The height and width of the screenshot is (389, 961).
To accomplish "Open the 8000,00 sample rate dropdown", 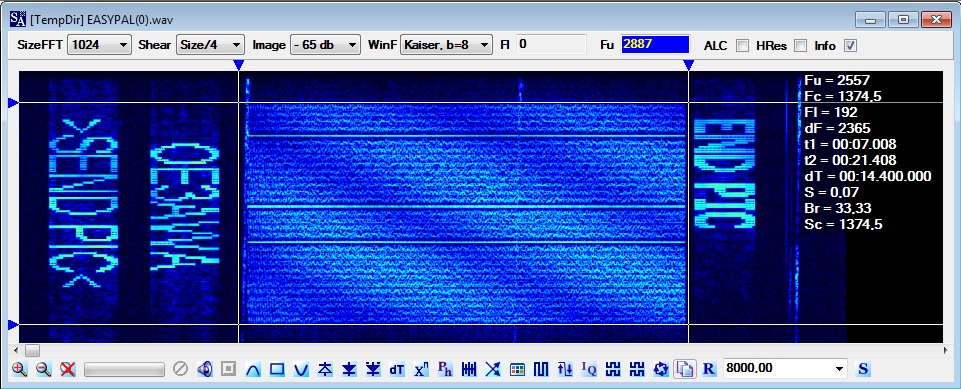I will [x=786, y=369].
